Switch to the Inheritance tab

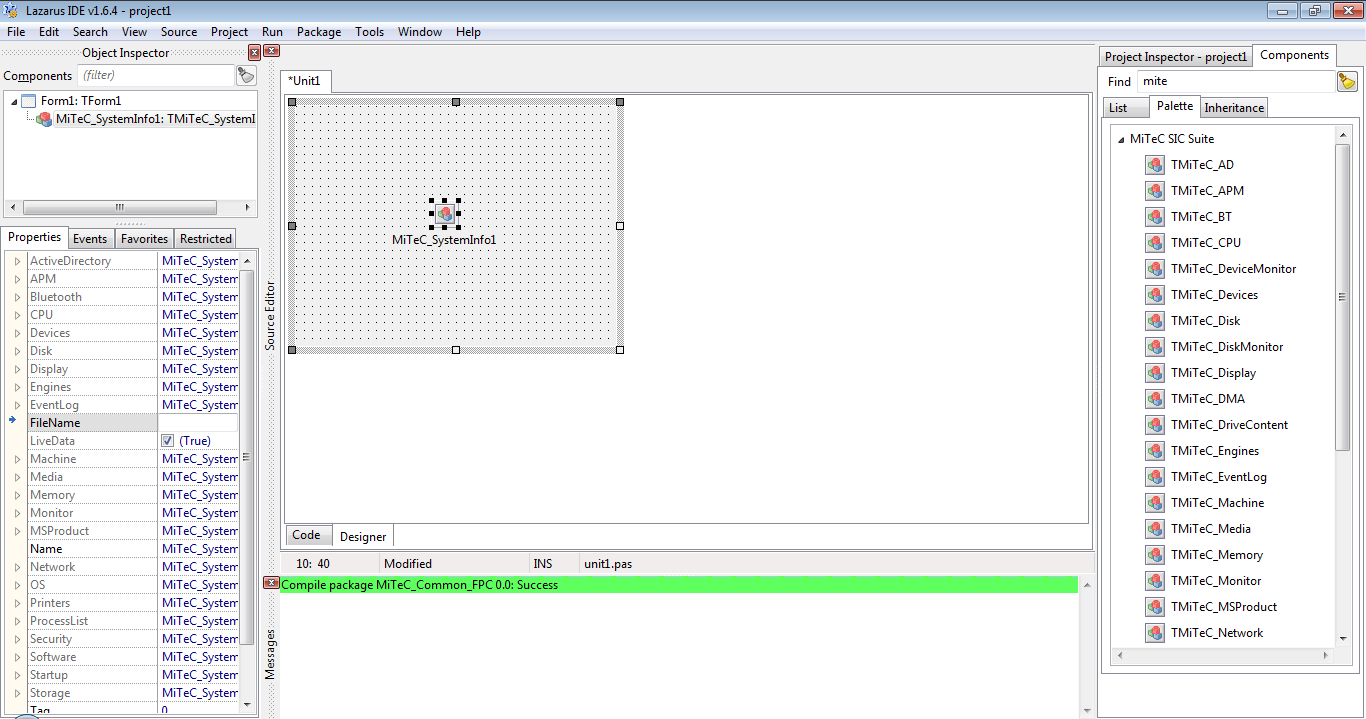(1234, 108)
